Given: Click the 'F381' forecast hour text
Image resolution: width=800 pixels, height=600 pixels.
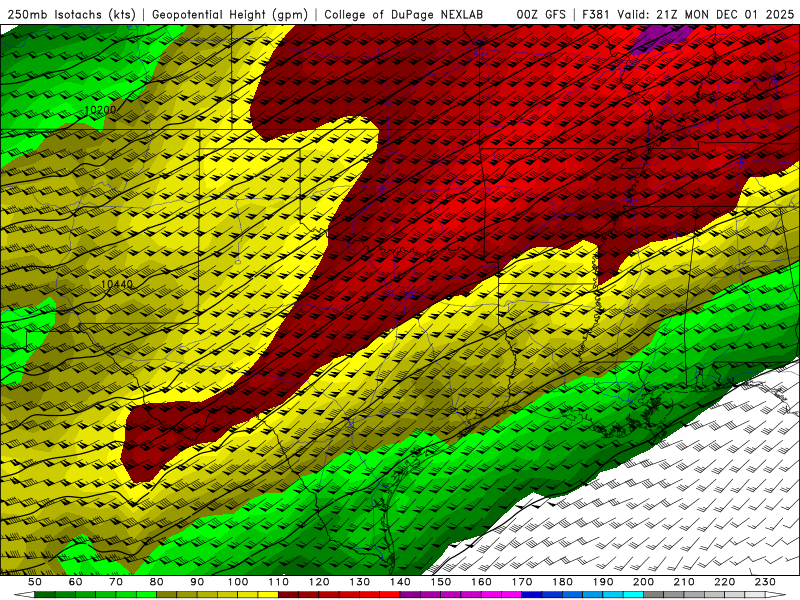Looking at the screenshot, I should (x=597, y=15).
